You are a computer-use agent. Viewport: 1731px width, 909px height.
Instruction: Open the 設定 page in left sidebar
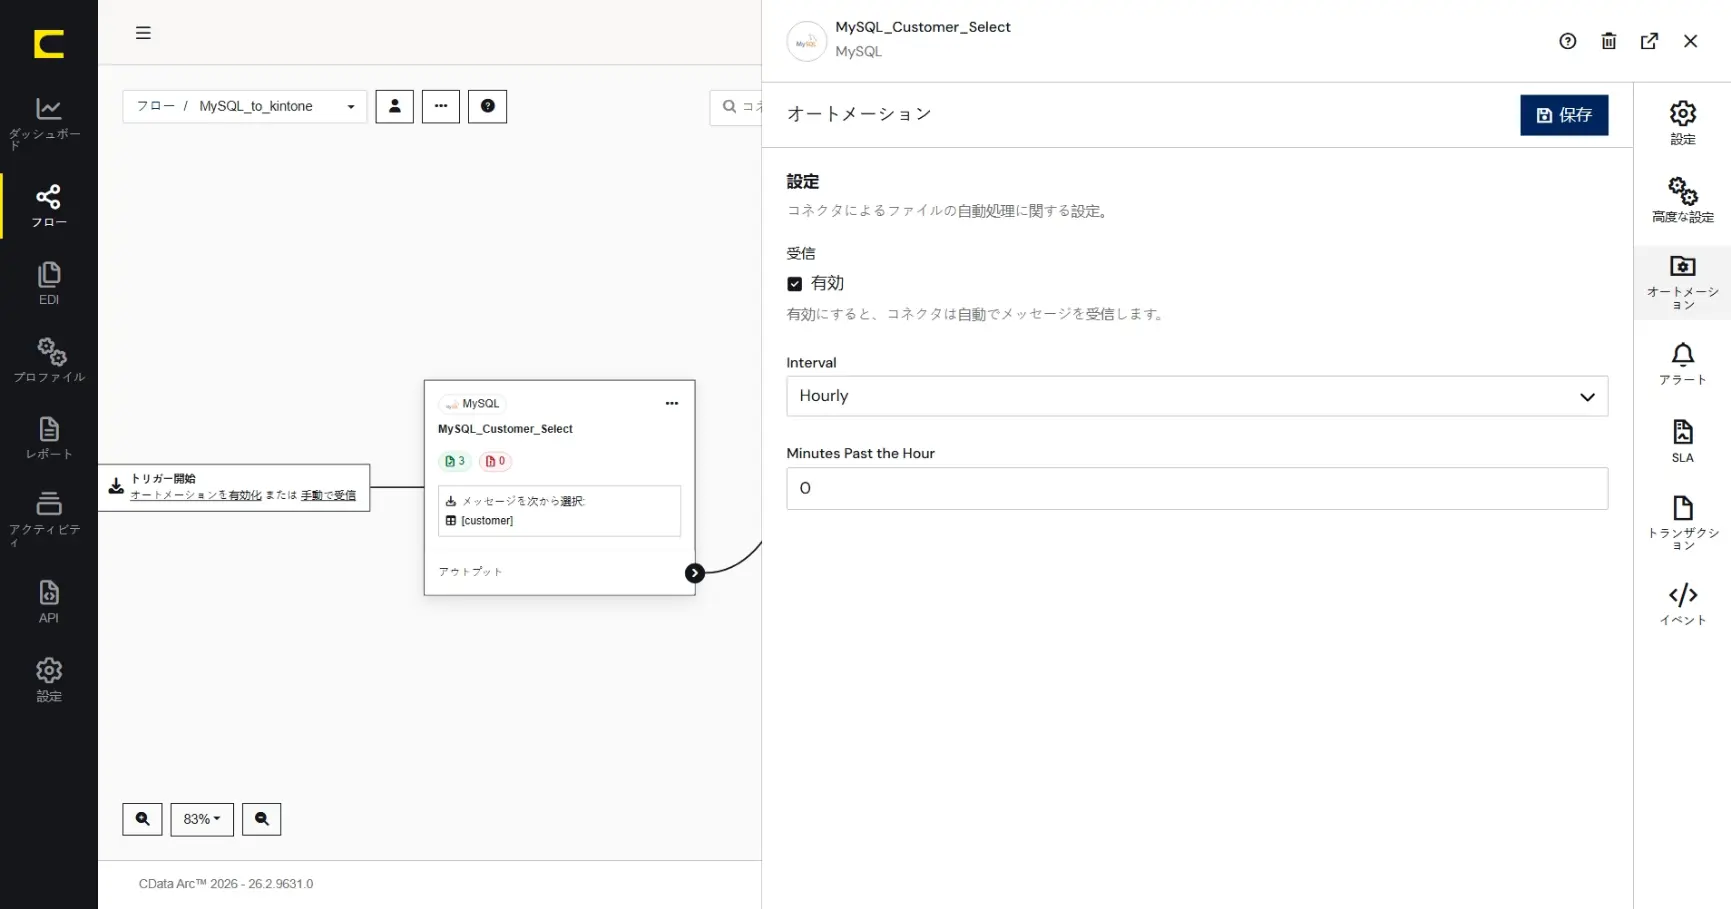pos(48,680)
